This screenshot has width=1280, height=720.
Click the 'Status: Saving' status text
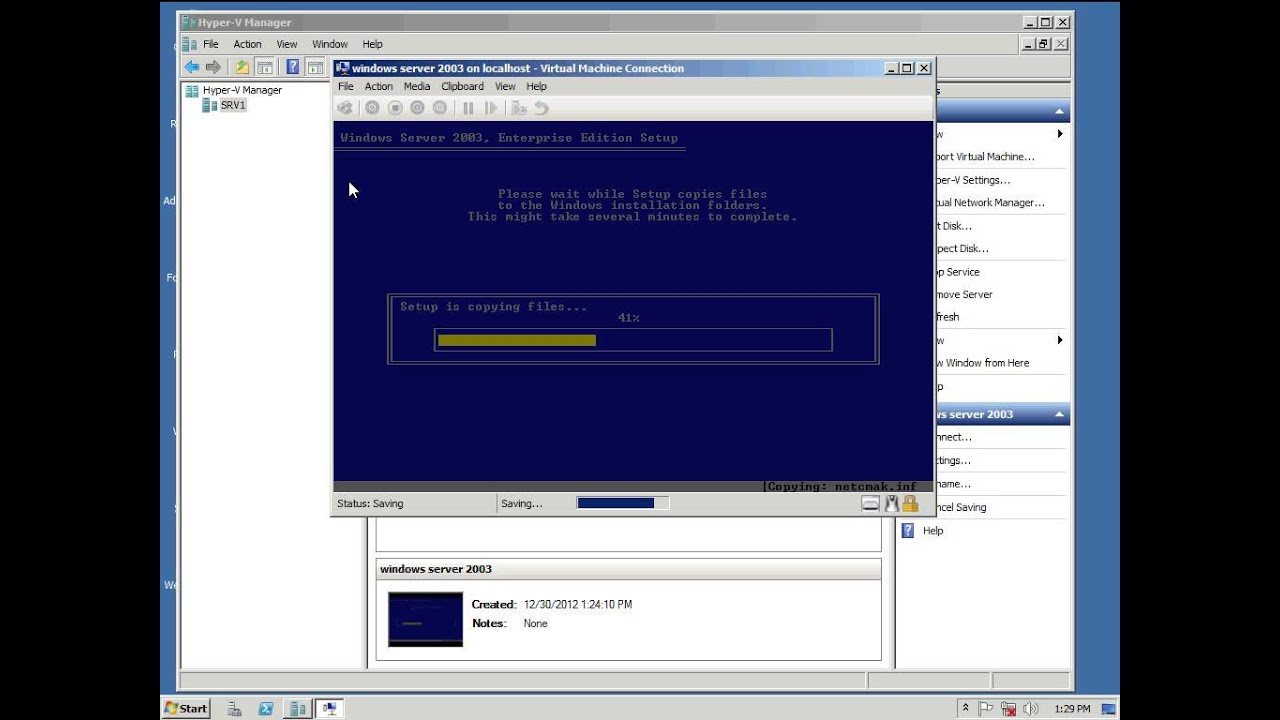[x=370, y=504]
